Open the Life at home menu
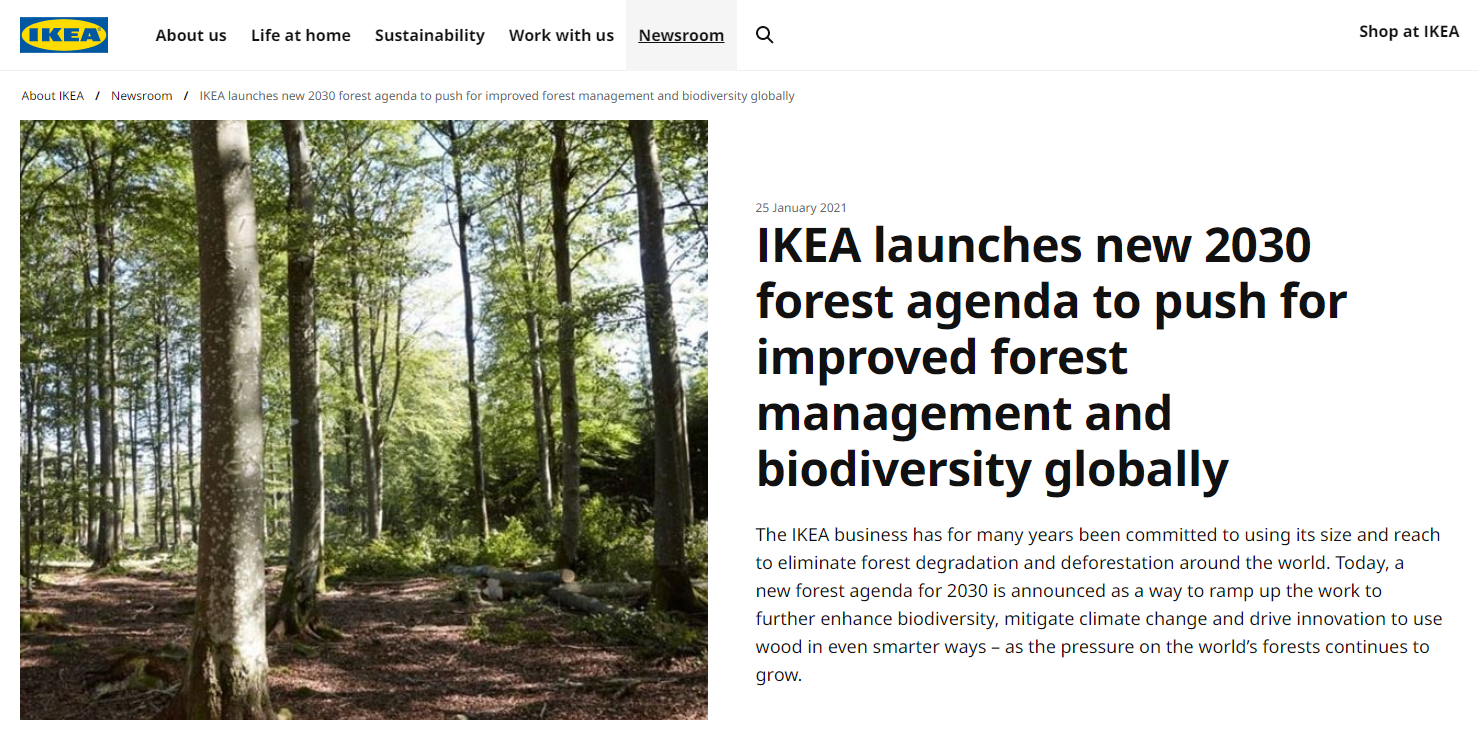1478x753 pixels. [301, 35]
